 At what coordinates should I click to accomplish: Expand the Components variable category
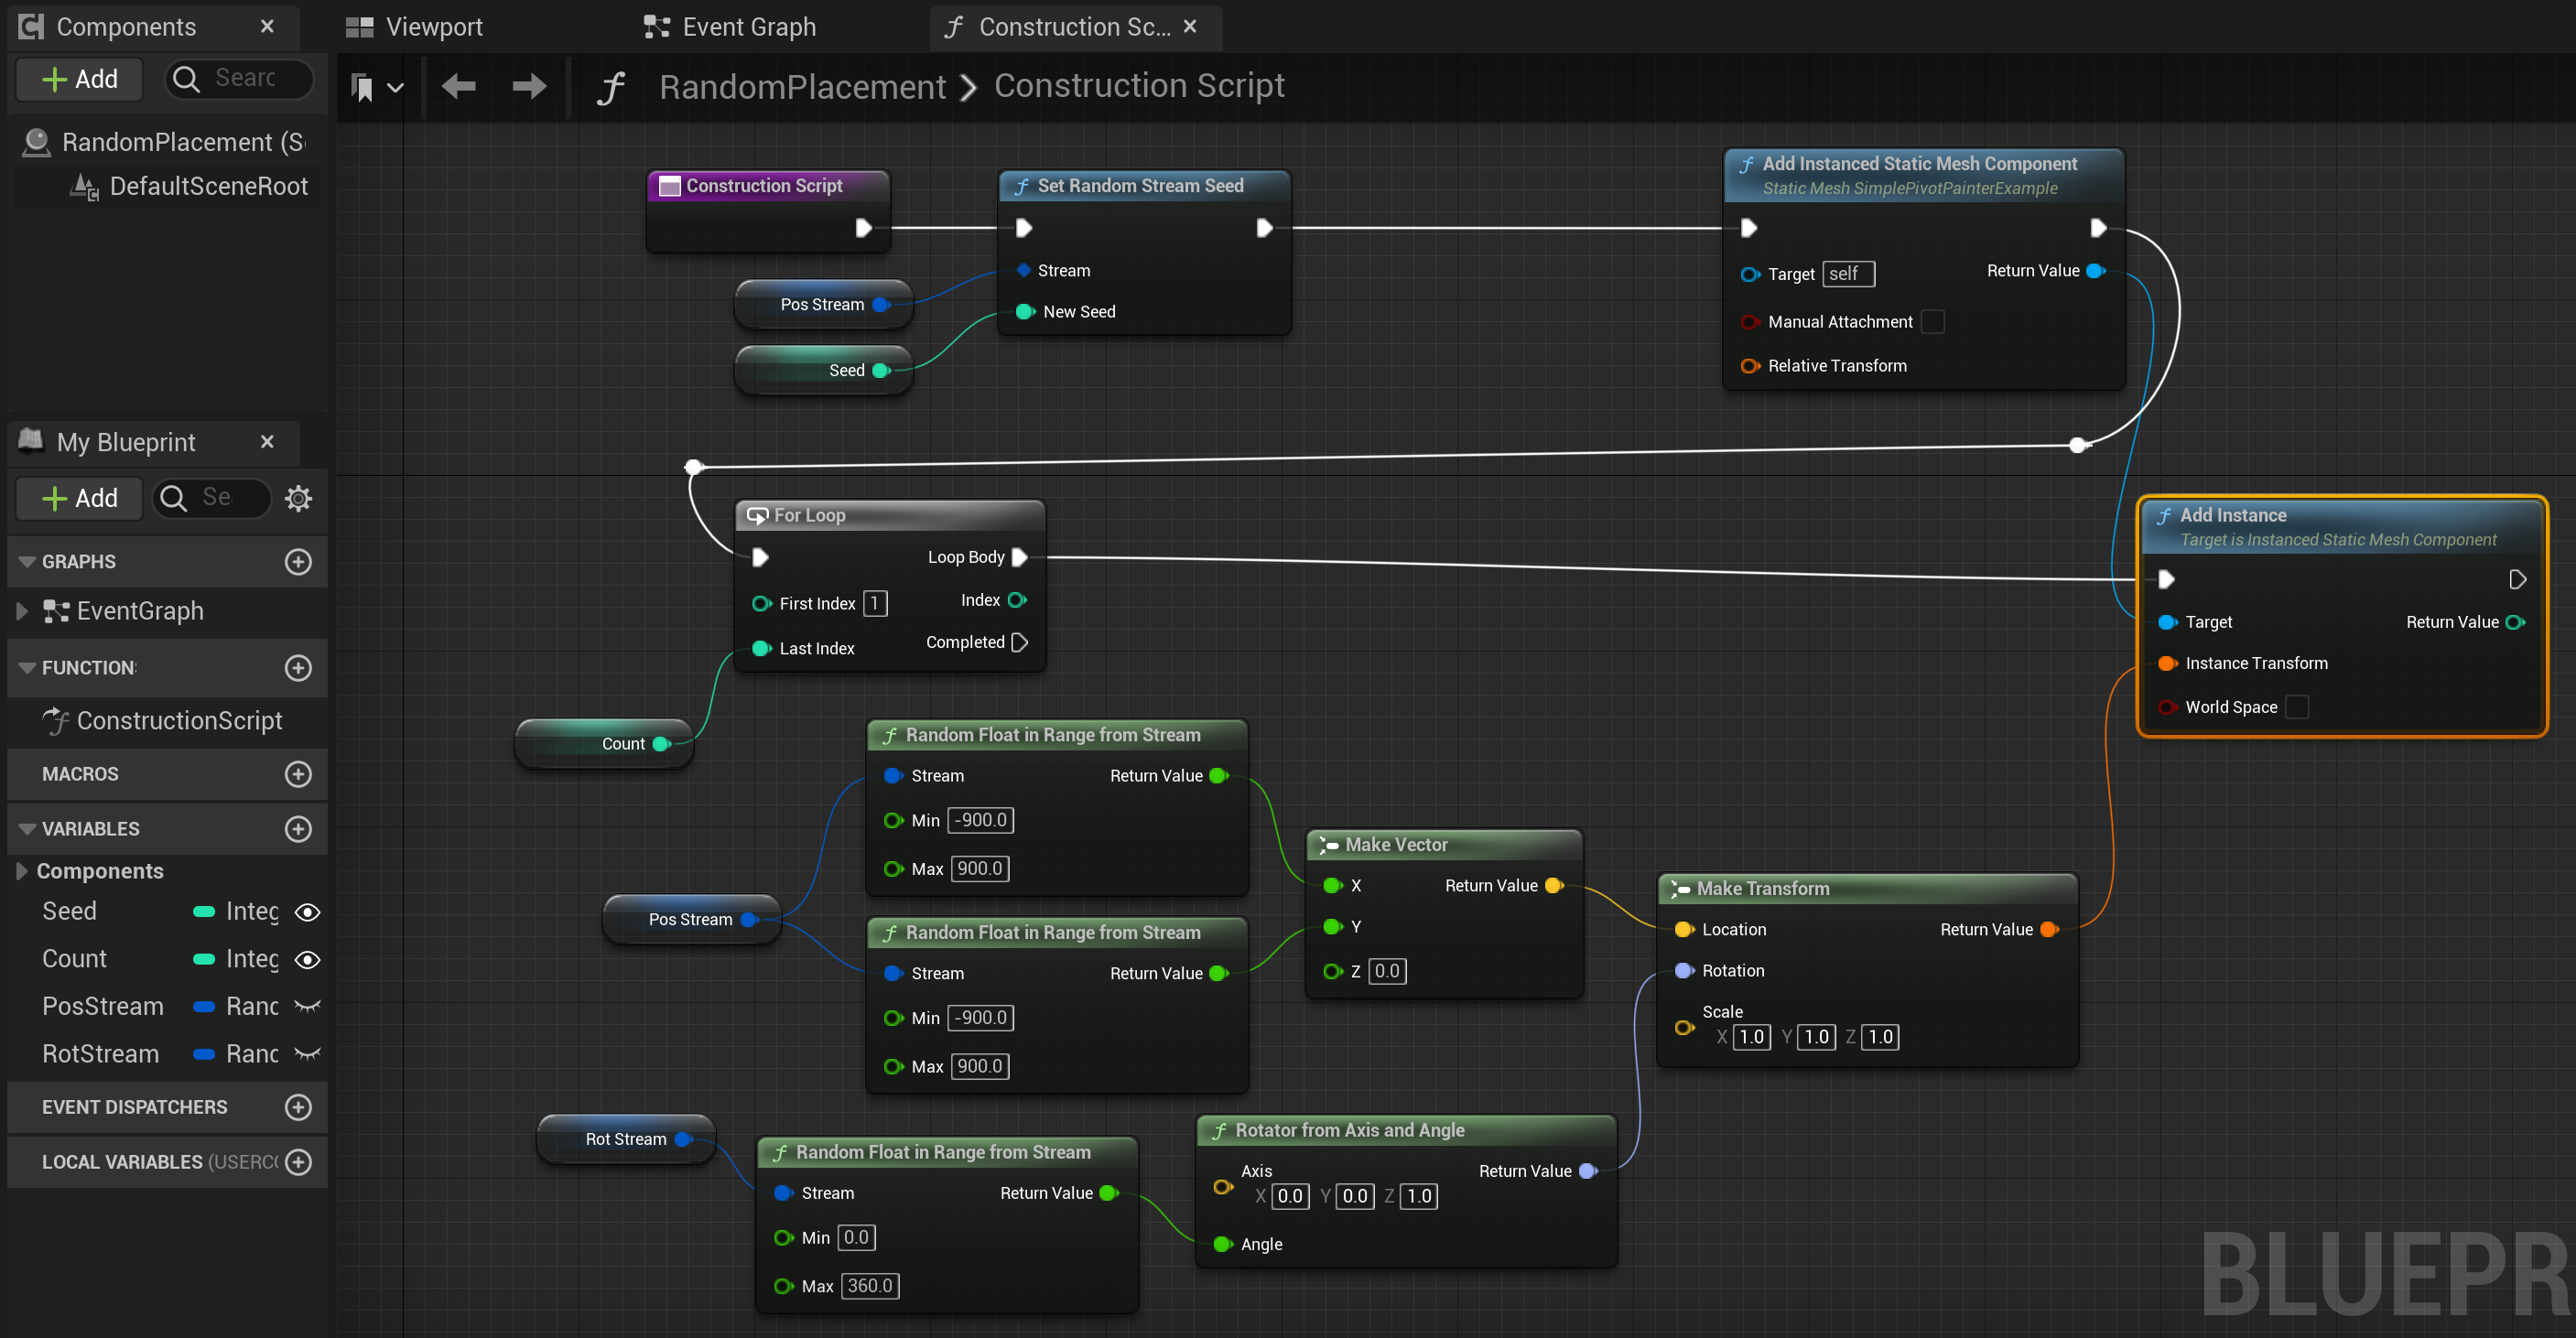click(20, 871)
